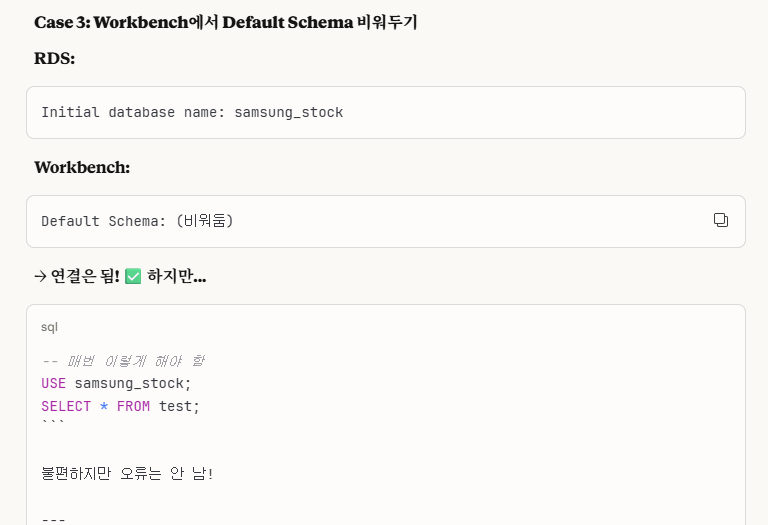The image size is (768, 525).
Task: Click the FROM keyword
Action: (x=133, y=406)
